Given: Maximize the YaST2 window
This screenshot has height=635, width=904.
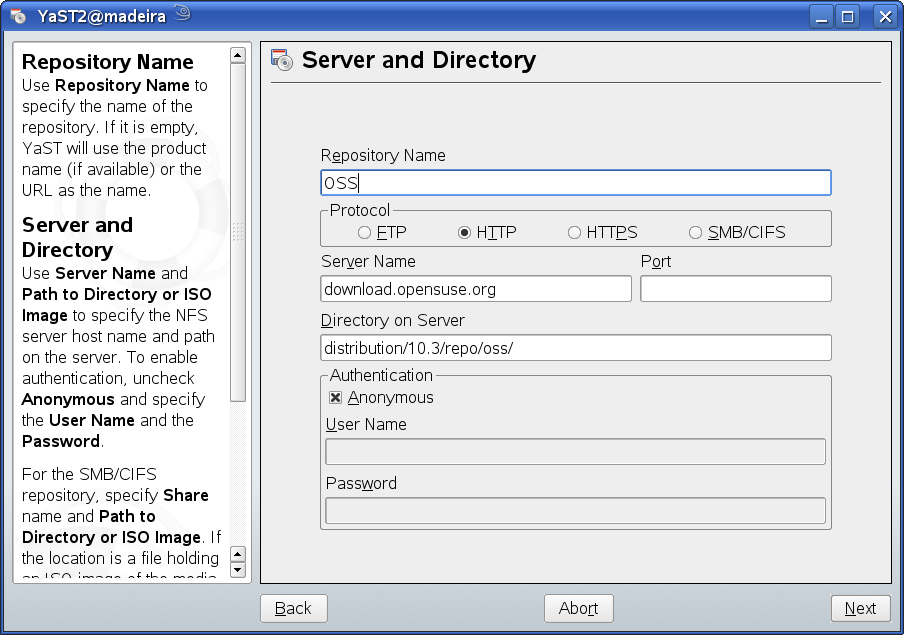Looking at the screenshot, I should [848, 16].
